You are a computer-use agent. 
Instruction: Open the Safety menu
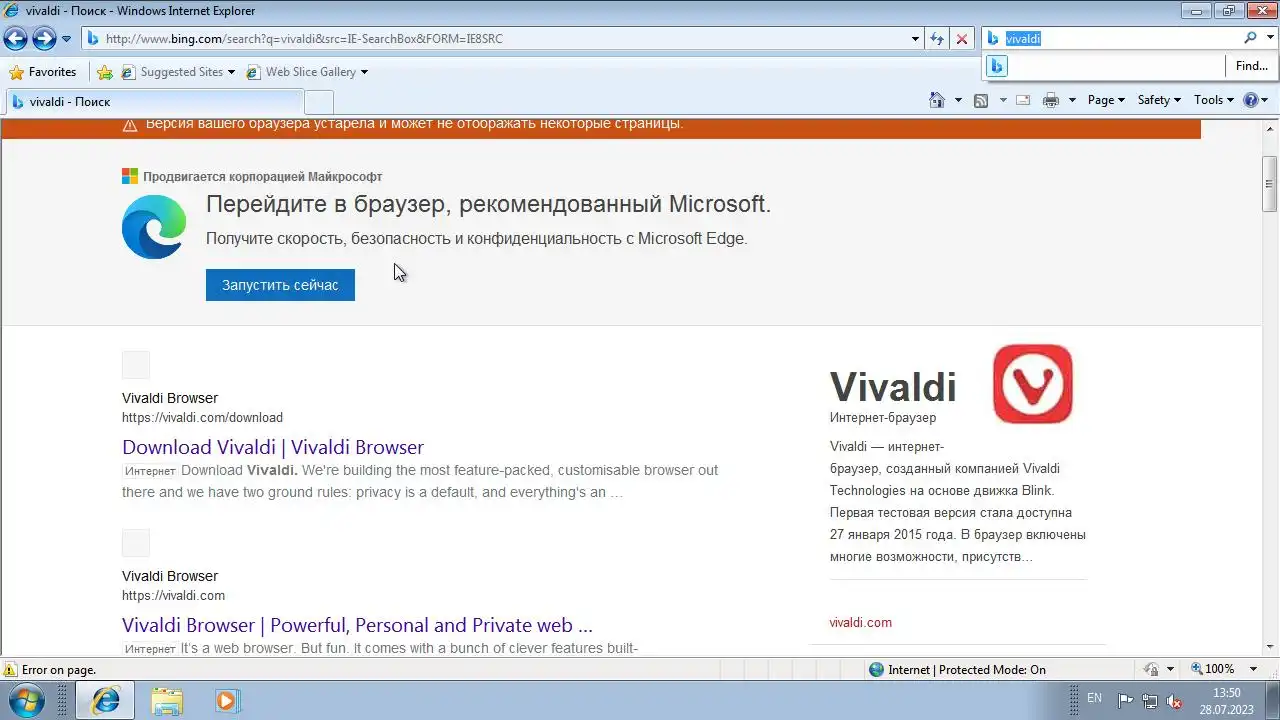[x=1159, y=100]
